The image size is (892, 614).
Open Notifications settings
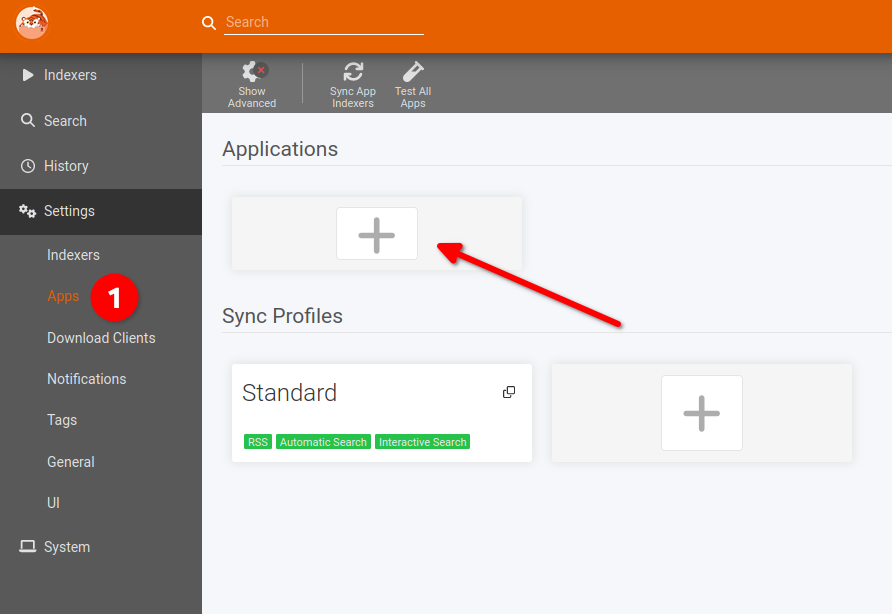point(86,379)
